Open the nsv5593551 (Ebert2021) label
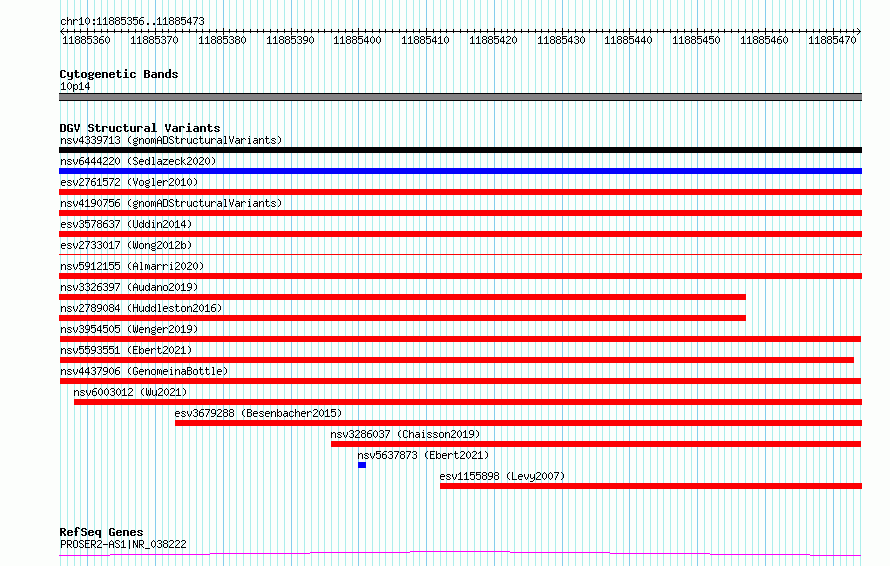This screenshot has height=566, width=890. pos(126,350)
